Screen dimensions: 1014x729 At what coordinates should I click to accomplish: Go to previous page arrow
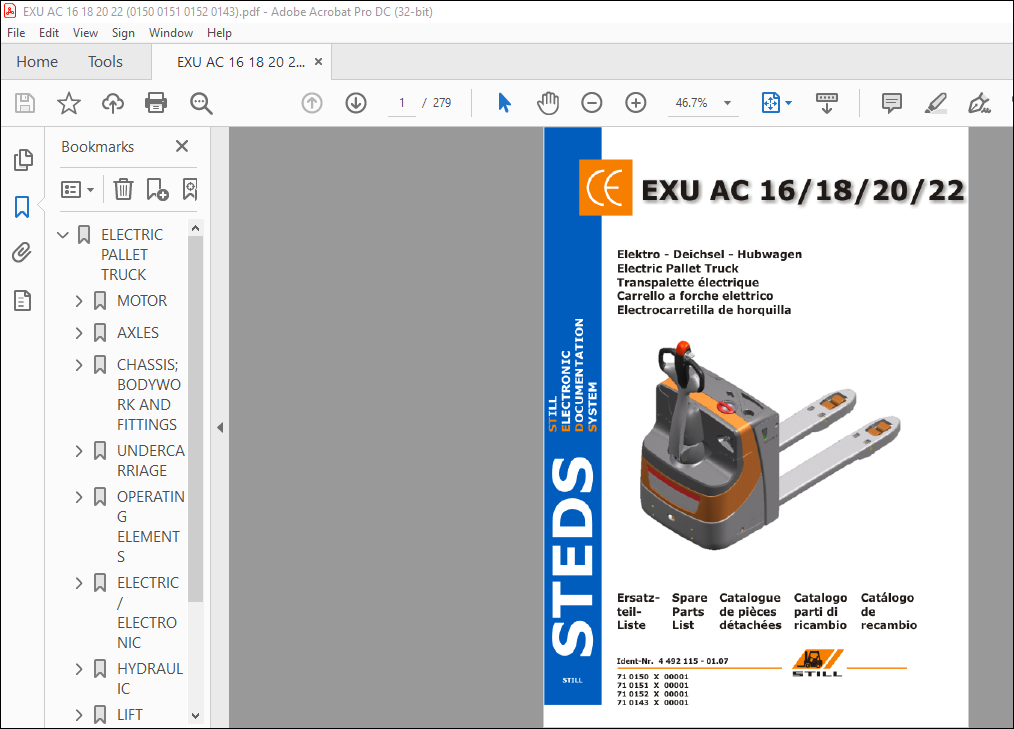coord(312,103)
